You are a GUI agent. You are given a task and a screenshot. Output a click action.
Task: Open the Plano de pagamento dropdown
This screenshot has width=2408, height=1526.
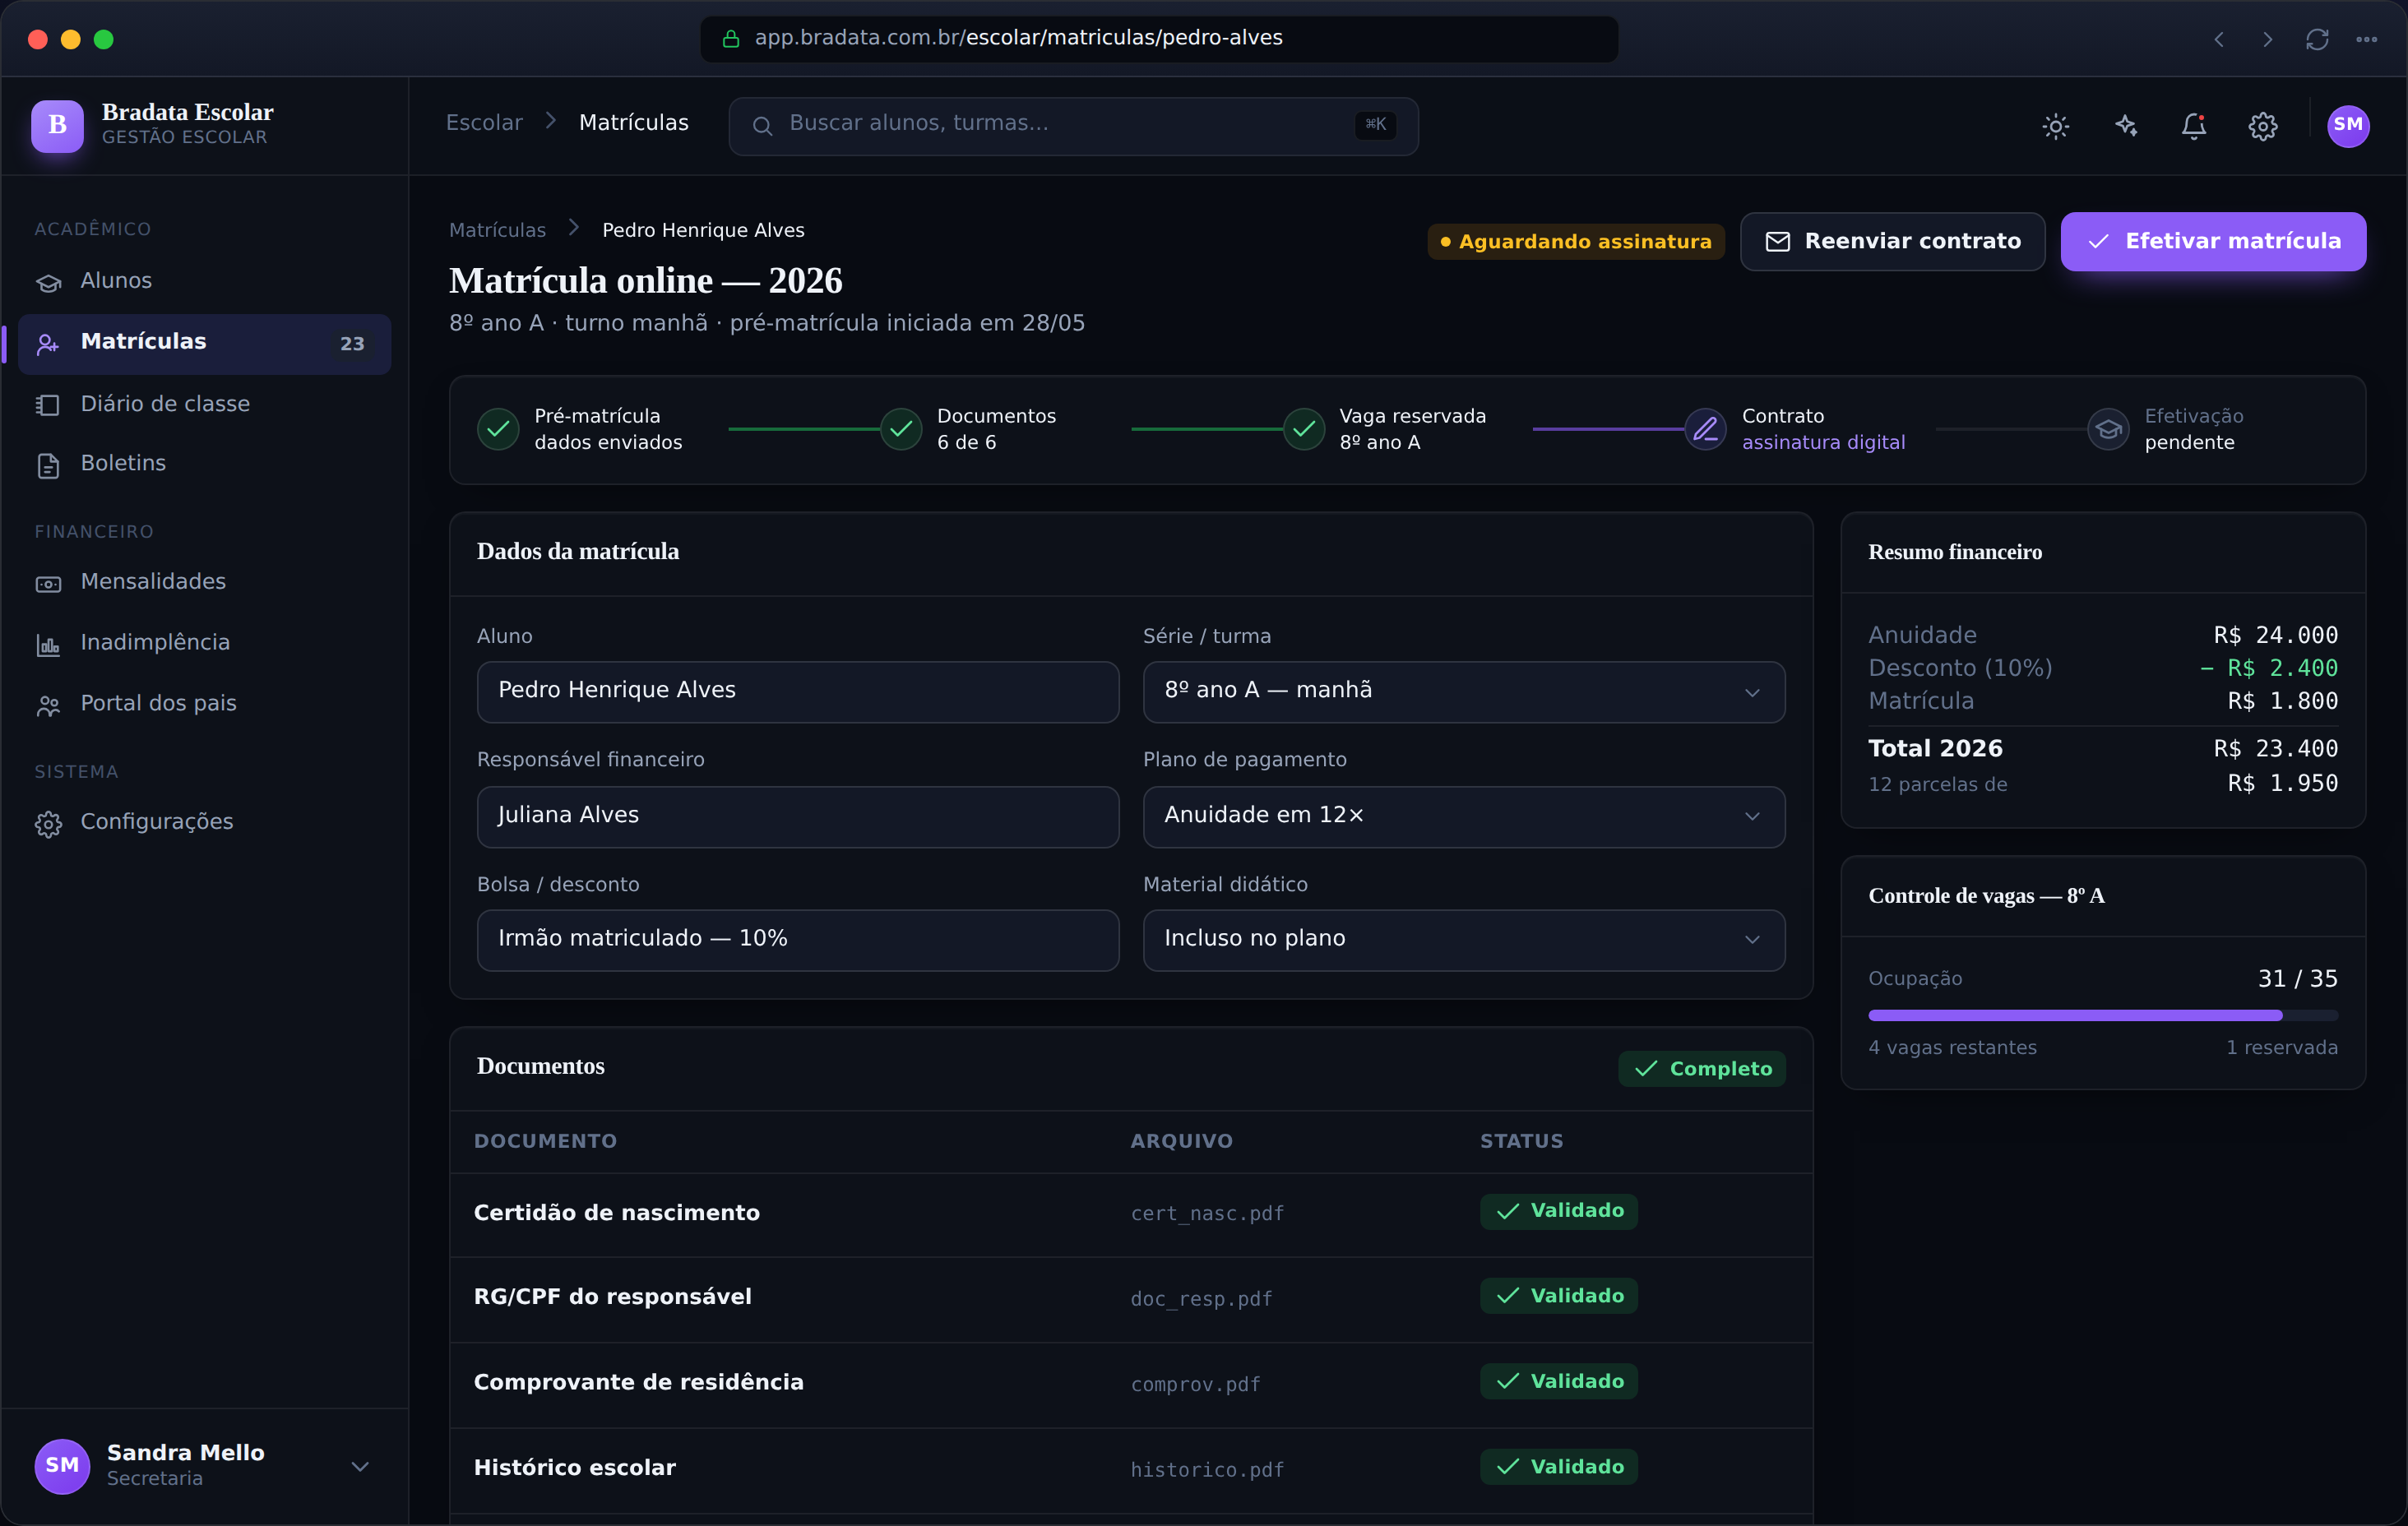click(1463, 816)
